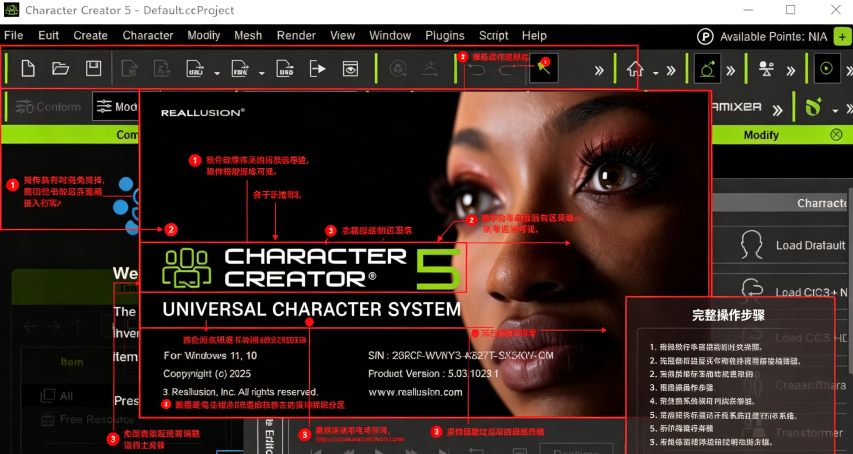Screen dimensions: 853x454
Task: Click the Undo arrow in the toolbar
Action: [477, 70]
